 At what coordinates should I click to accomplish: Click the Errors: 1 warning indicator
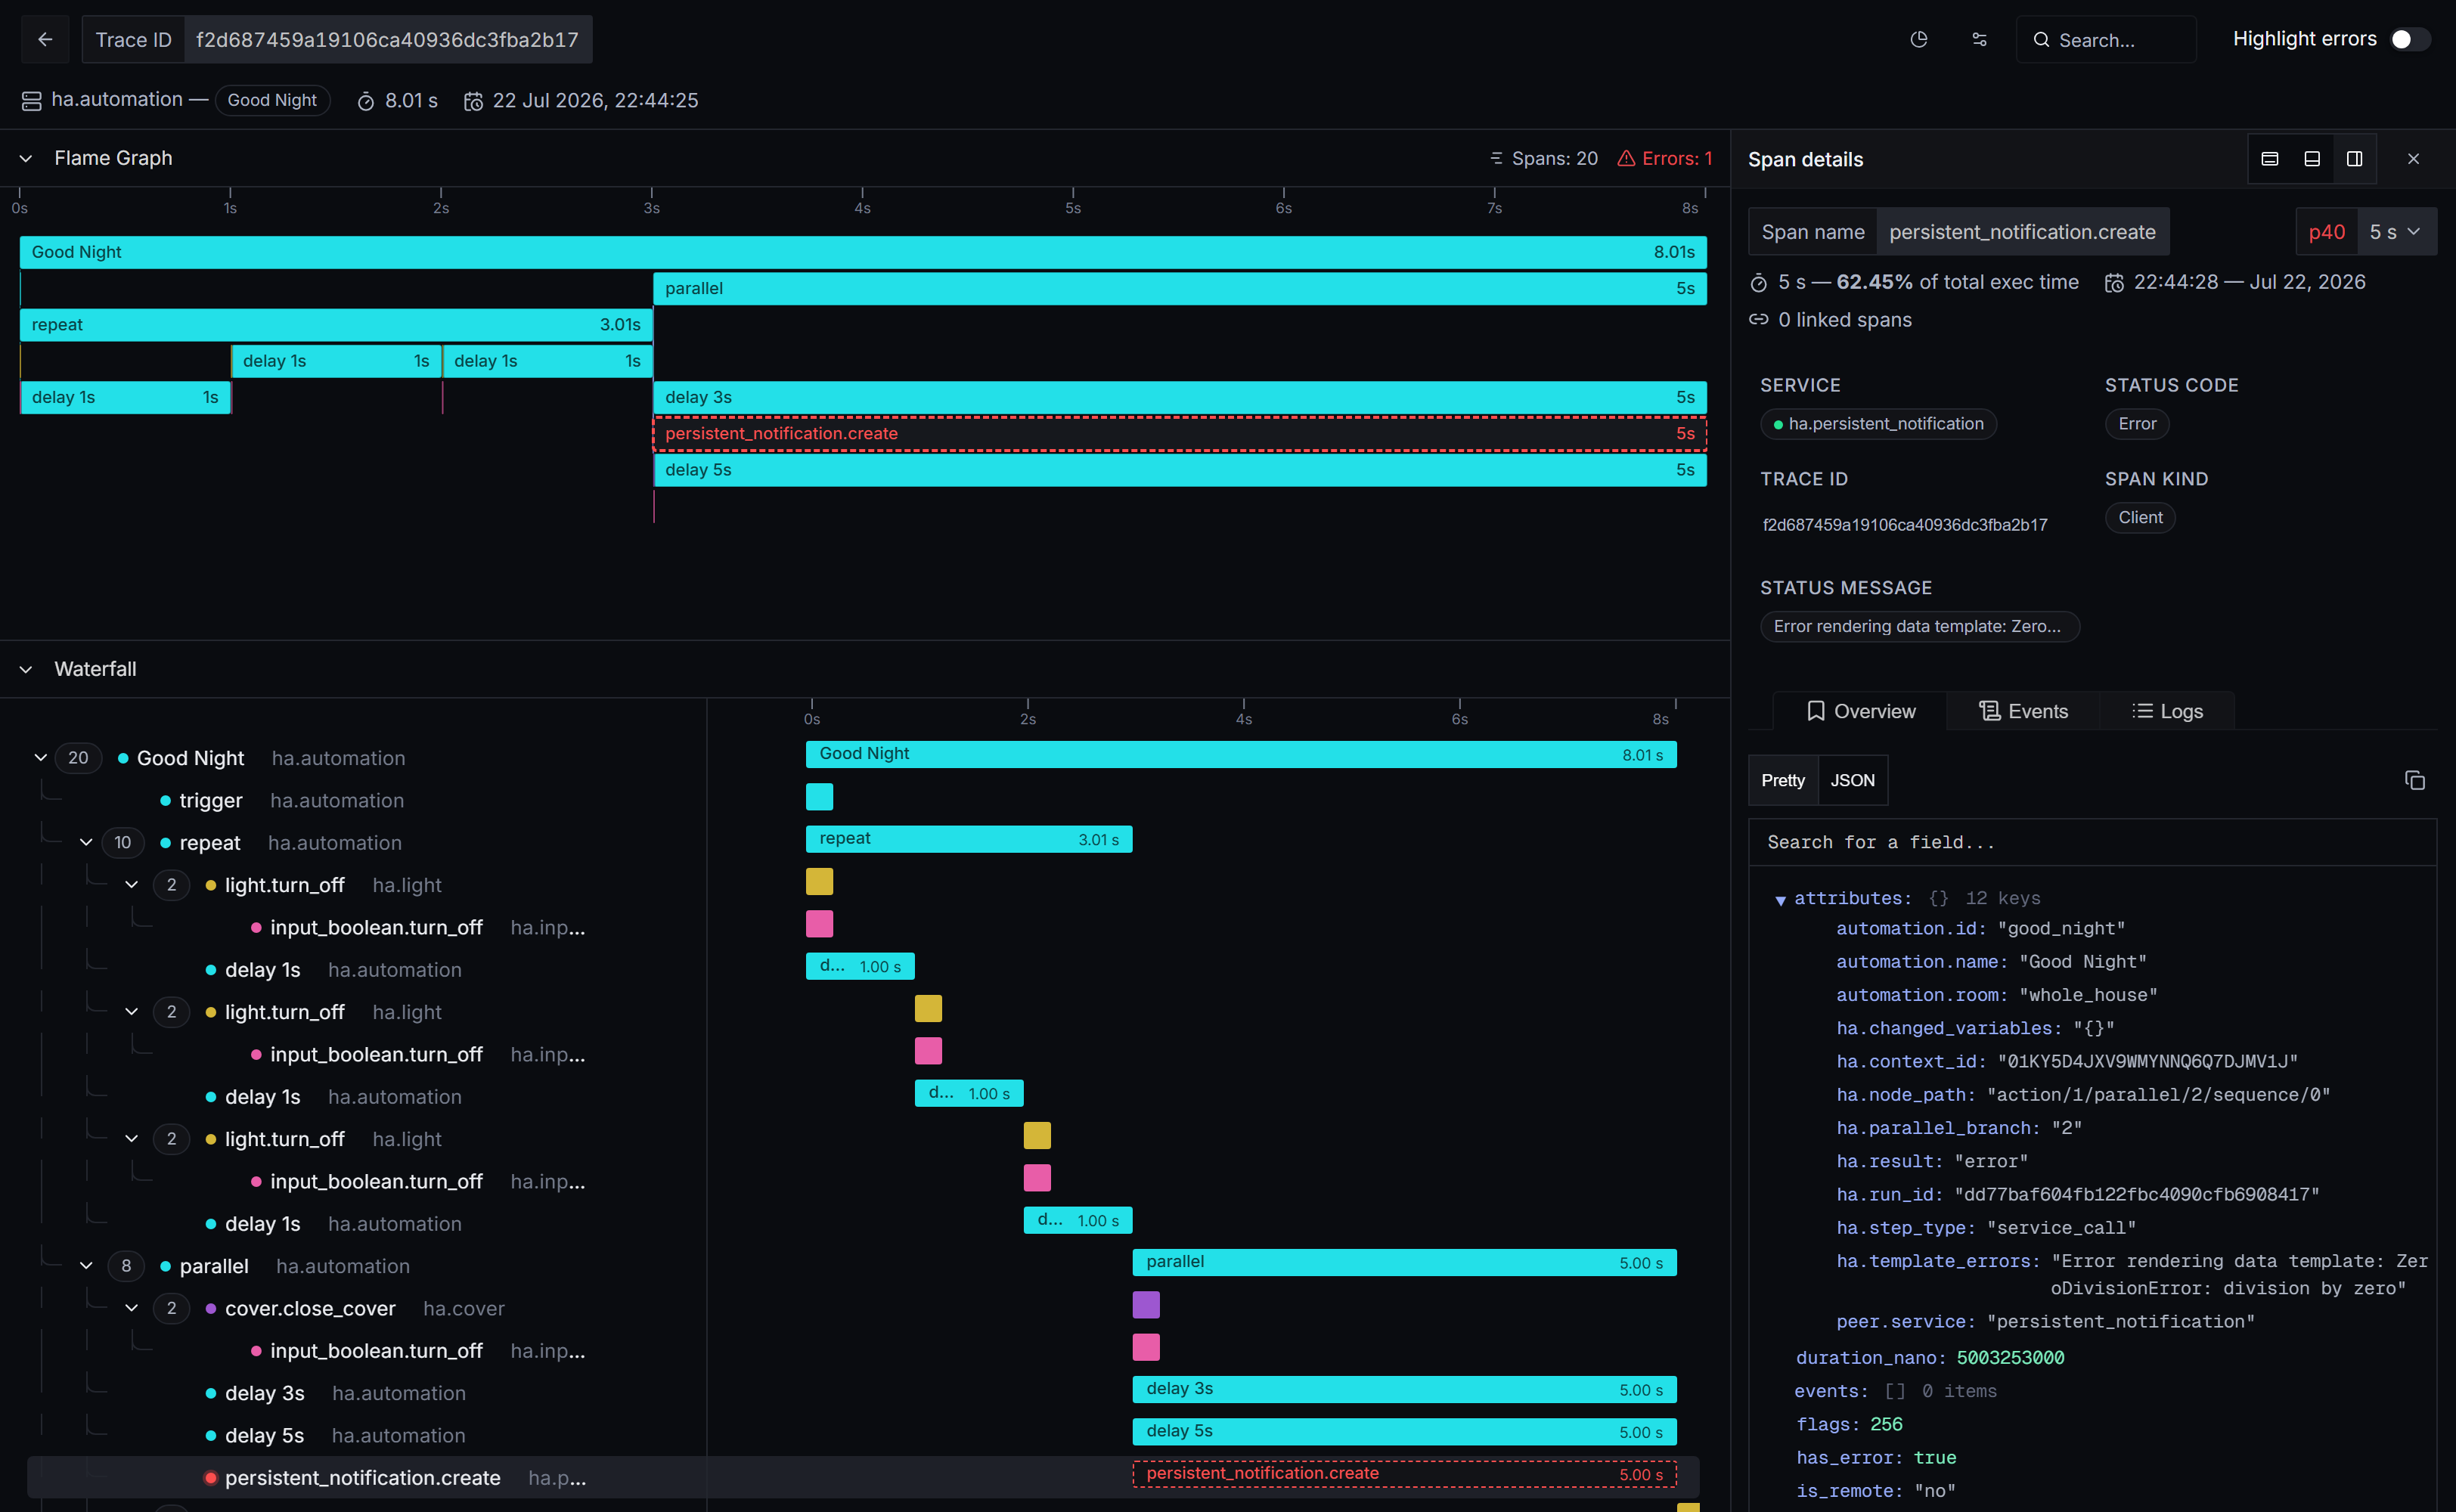coord(1665,158)
